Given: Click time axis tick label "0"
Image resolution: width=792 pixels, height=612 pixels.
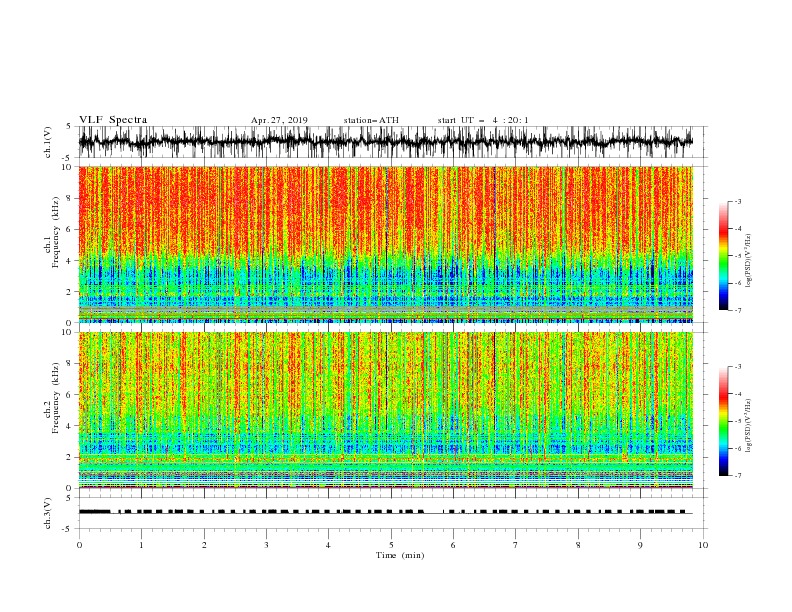Looking at the screenshot, I should pyautogui.click(x=79, y=545).
